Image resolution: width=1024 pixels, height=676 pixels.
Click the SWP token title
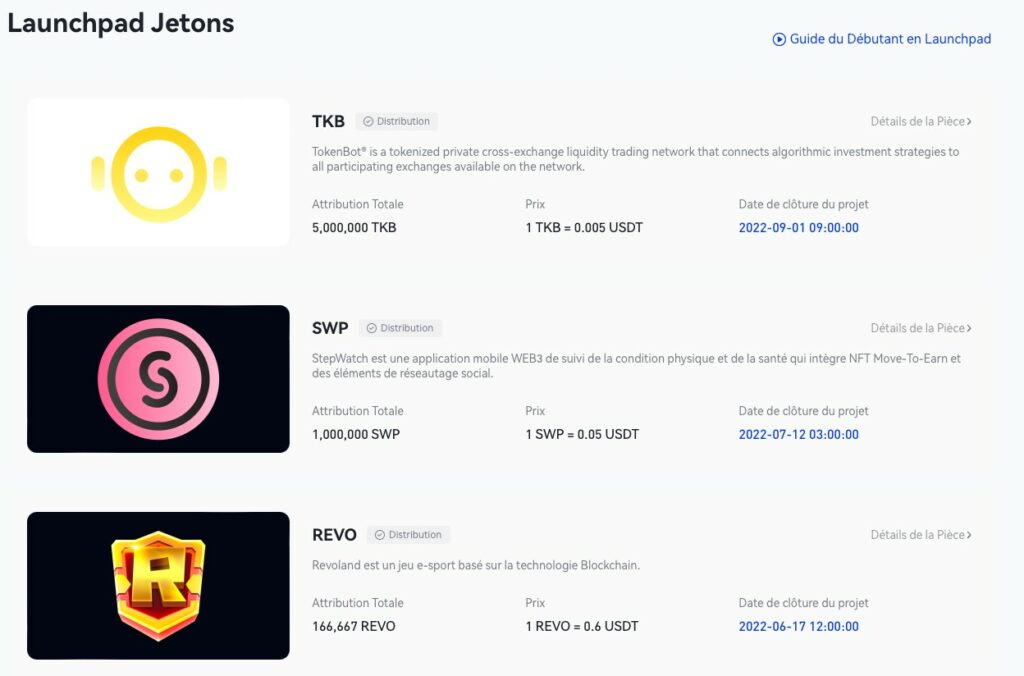(x=330, y=328)
